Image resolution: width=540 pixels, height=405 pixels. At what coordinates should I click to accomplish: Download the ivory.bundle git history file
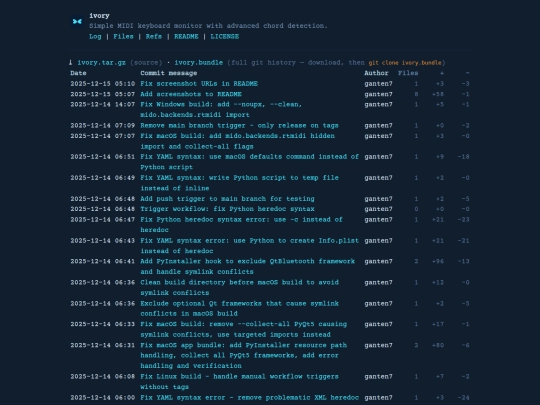[x=198, y=63]
